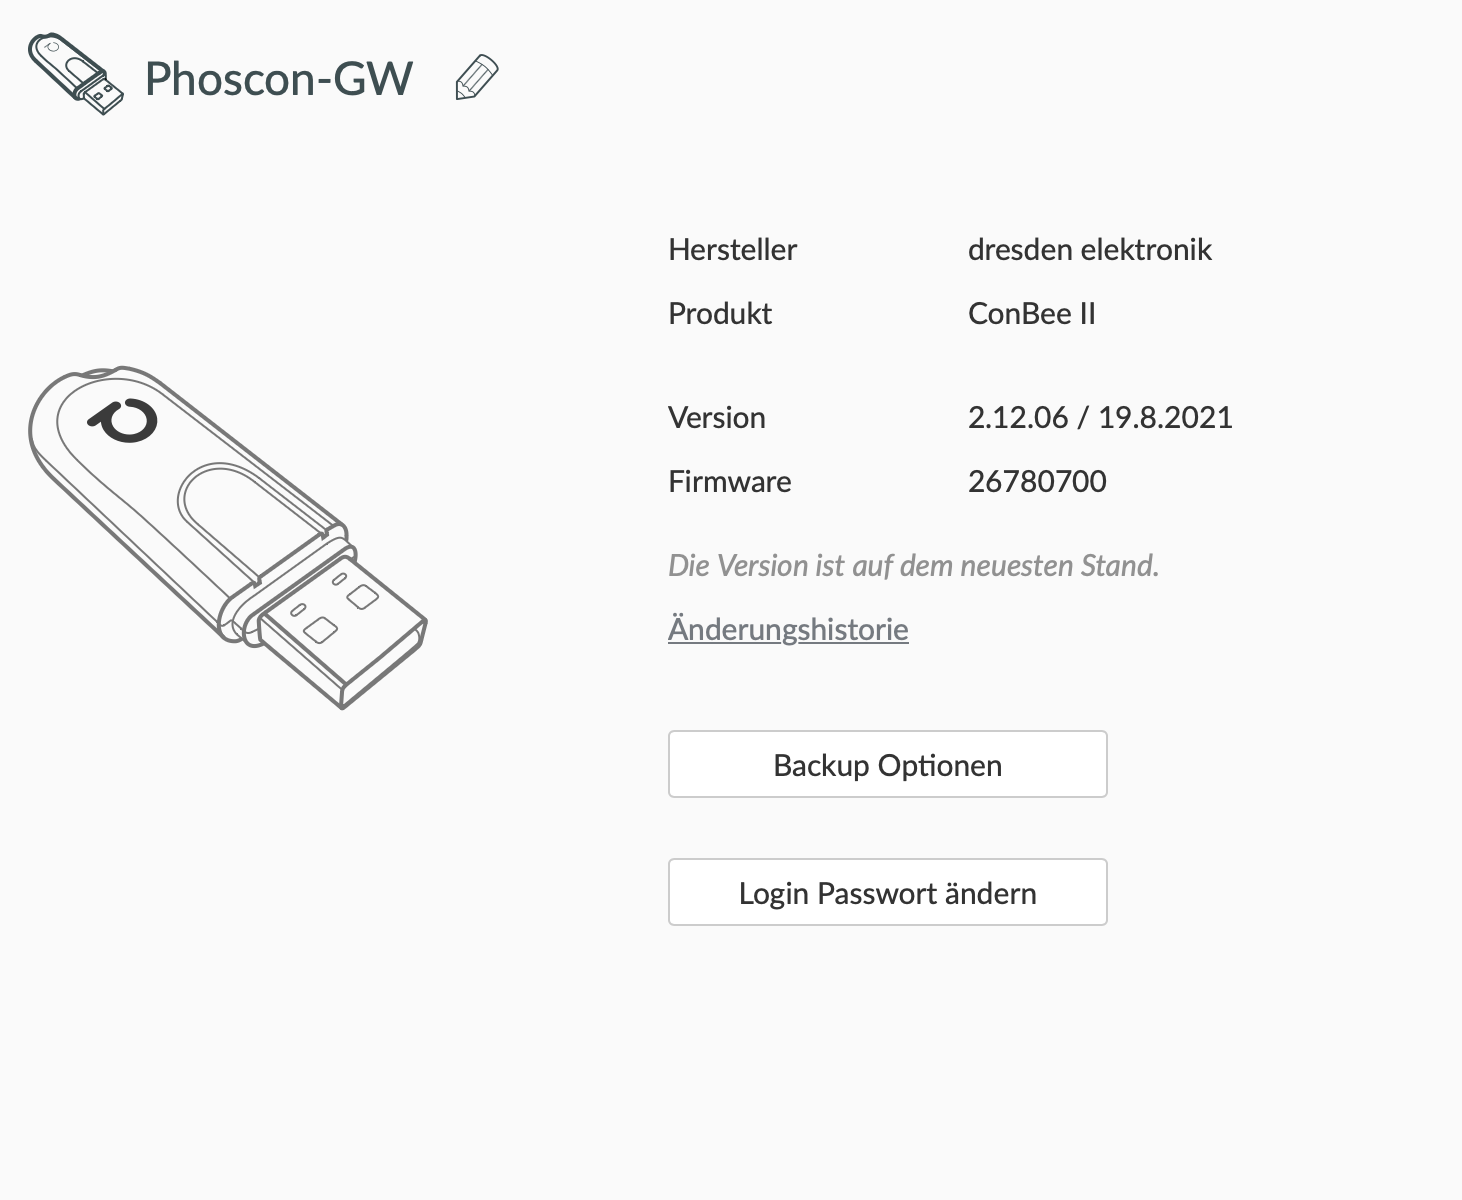Open the Änderungshistorie link

(x=788, y=629)
